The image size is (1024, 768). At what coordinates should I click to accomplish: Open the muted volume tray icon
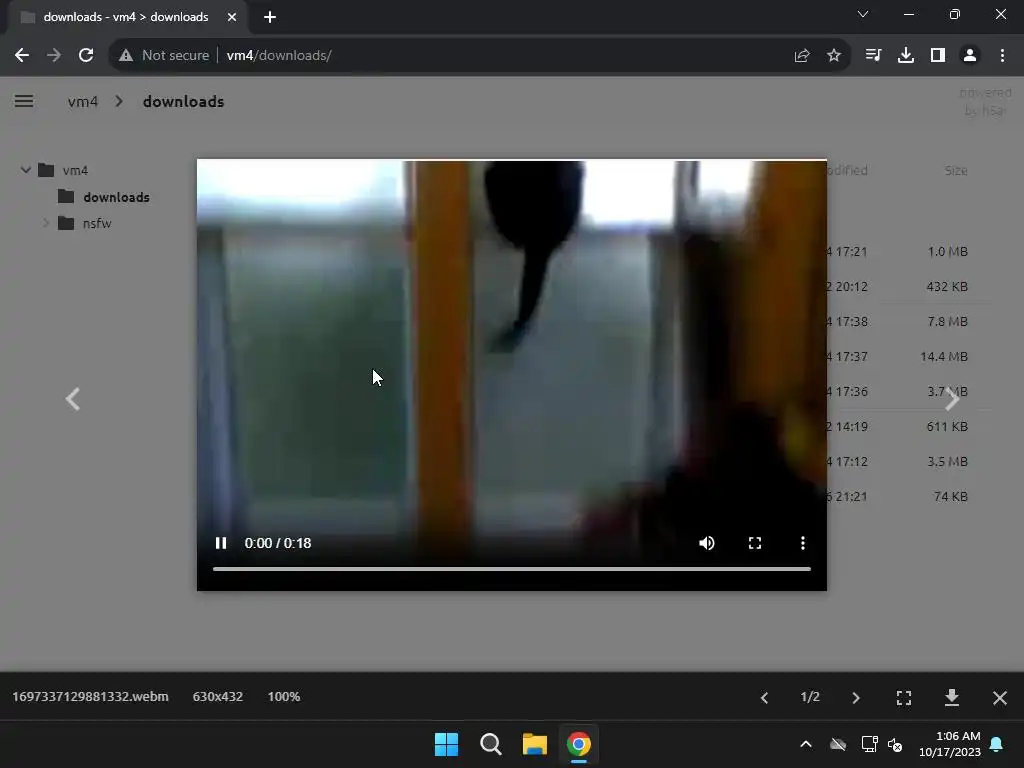point(895,744)
